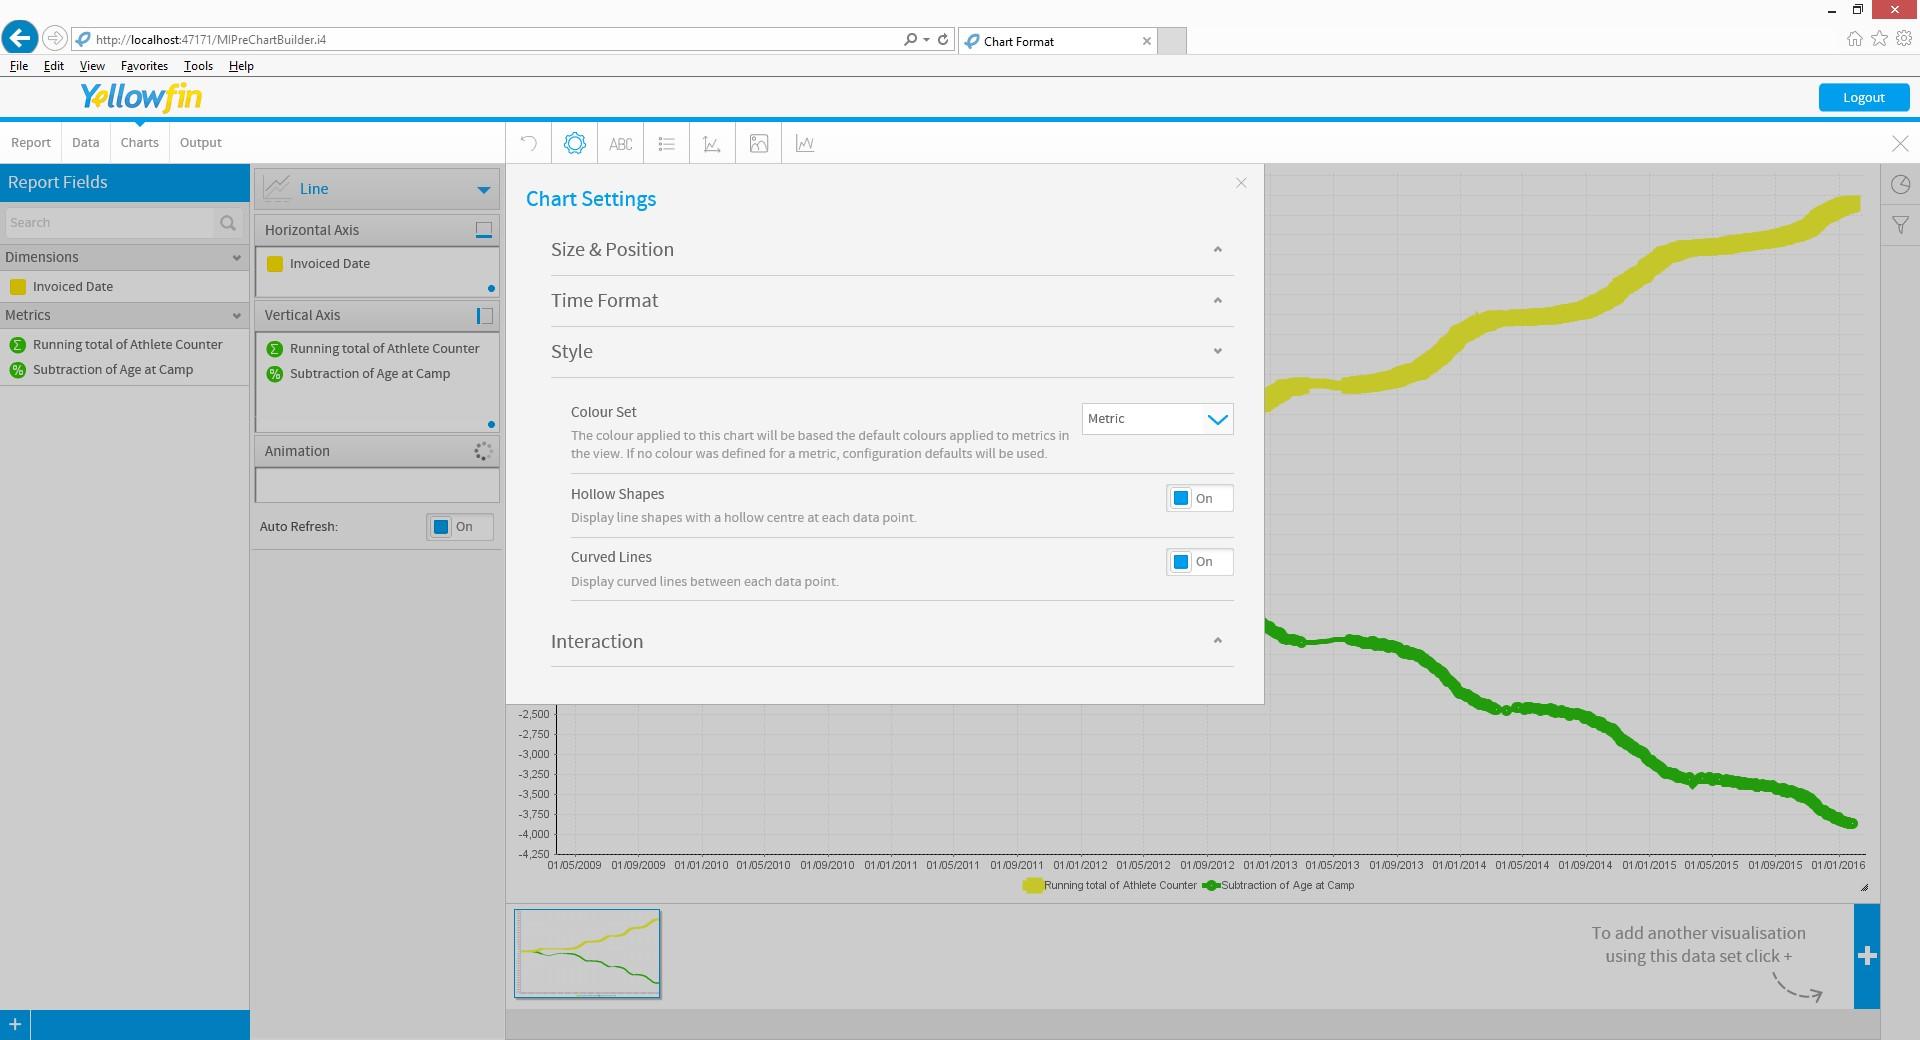Image resolution: width=1920 pixels, height=1040 pixels.
Task: Switch to the Data step tab
Action: pyautogui.click(x=86, y=143)
